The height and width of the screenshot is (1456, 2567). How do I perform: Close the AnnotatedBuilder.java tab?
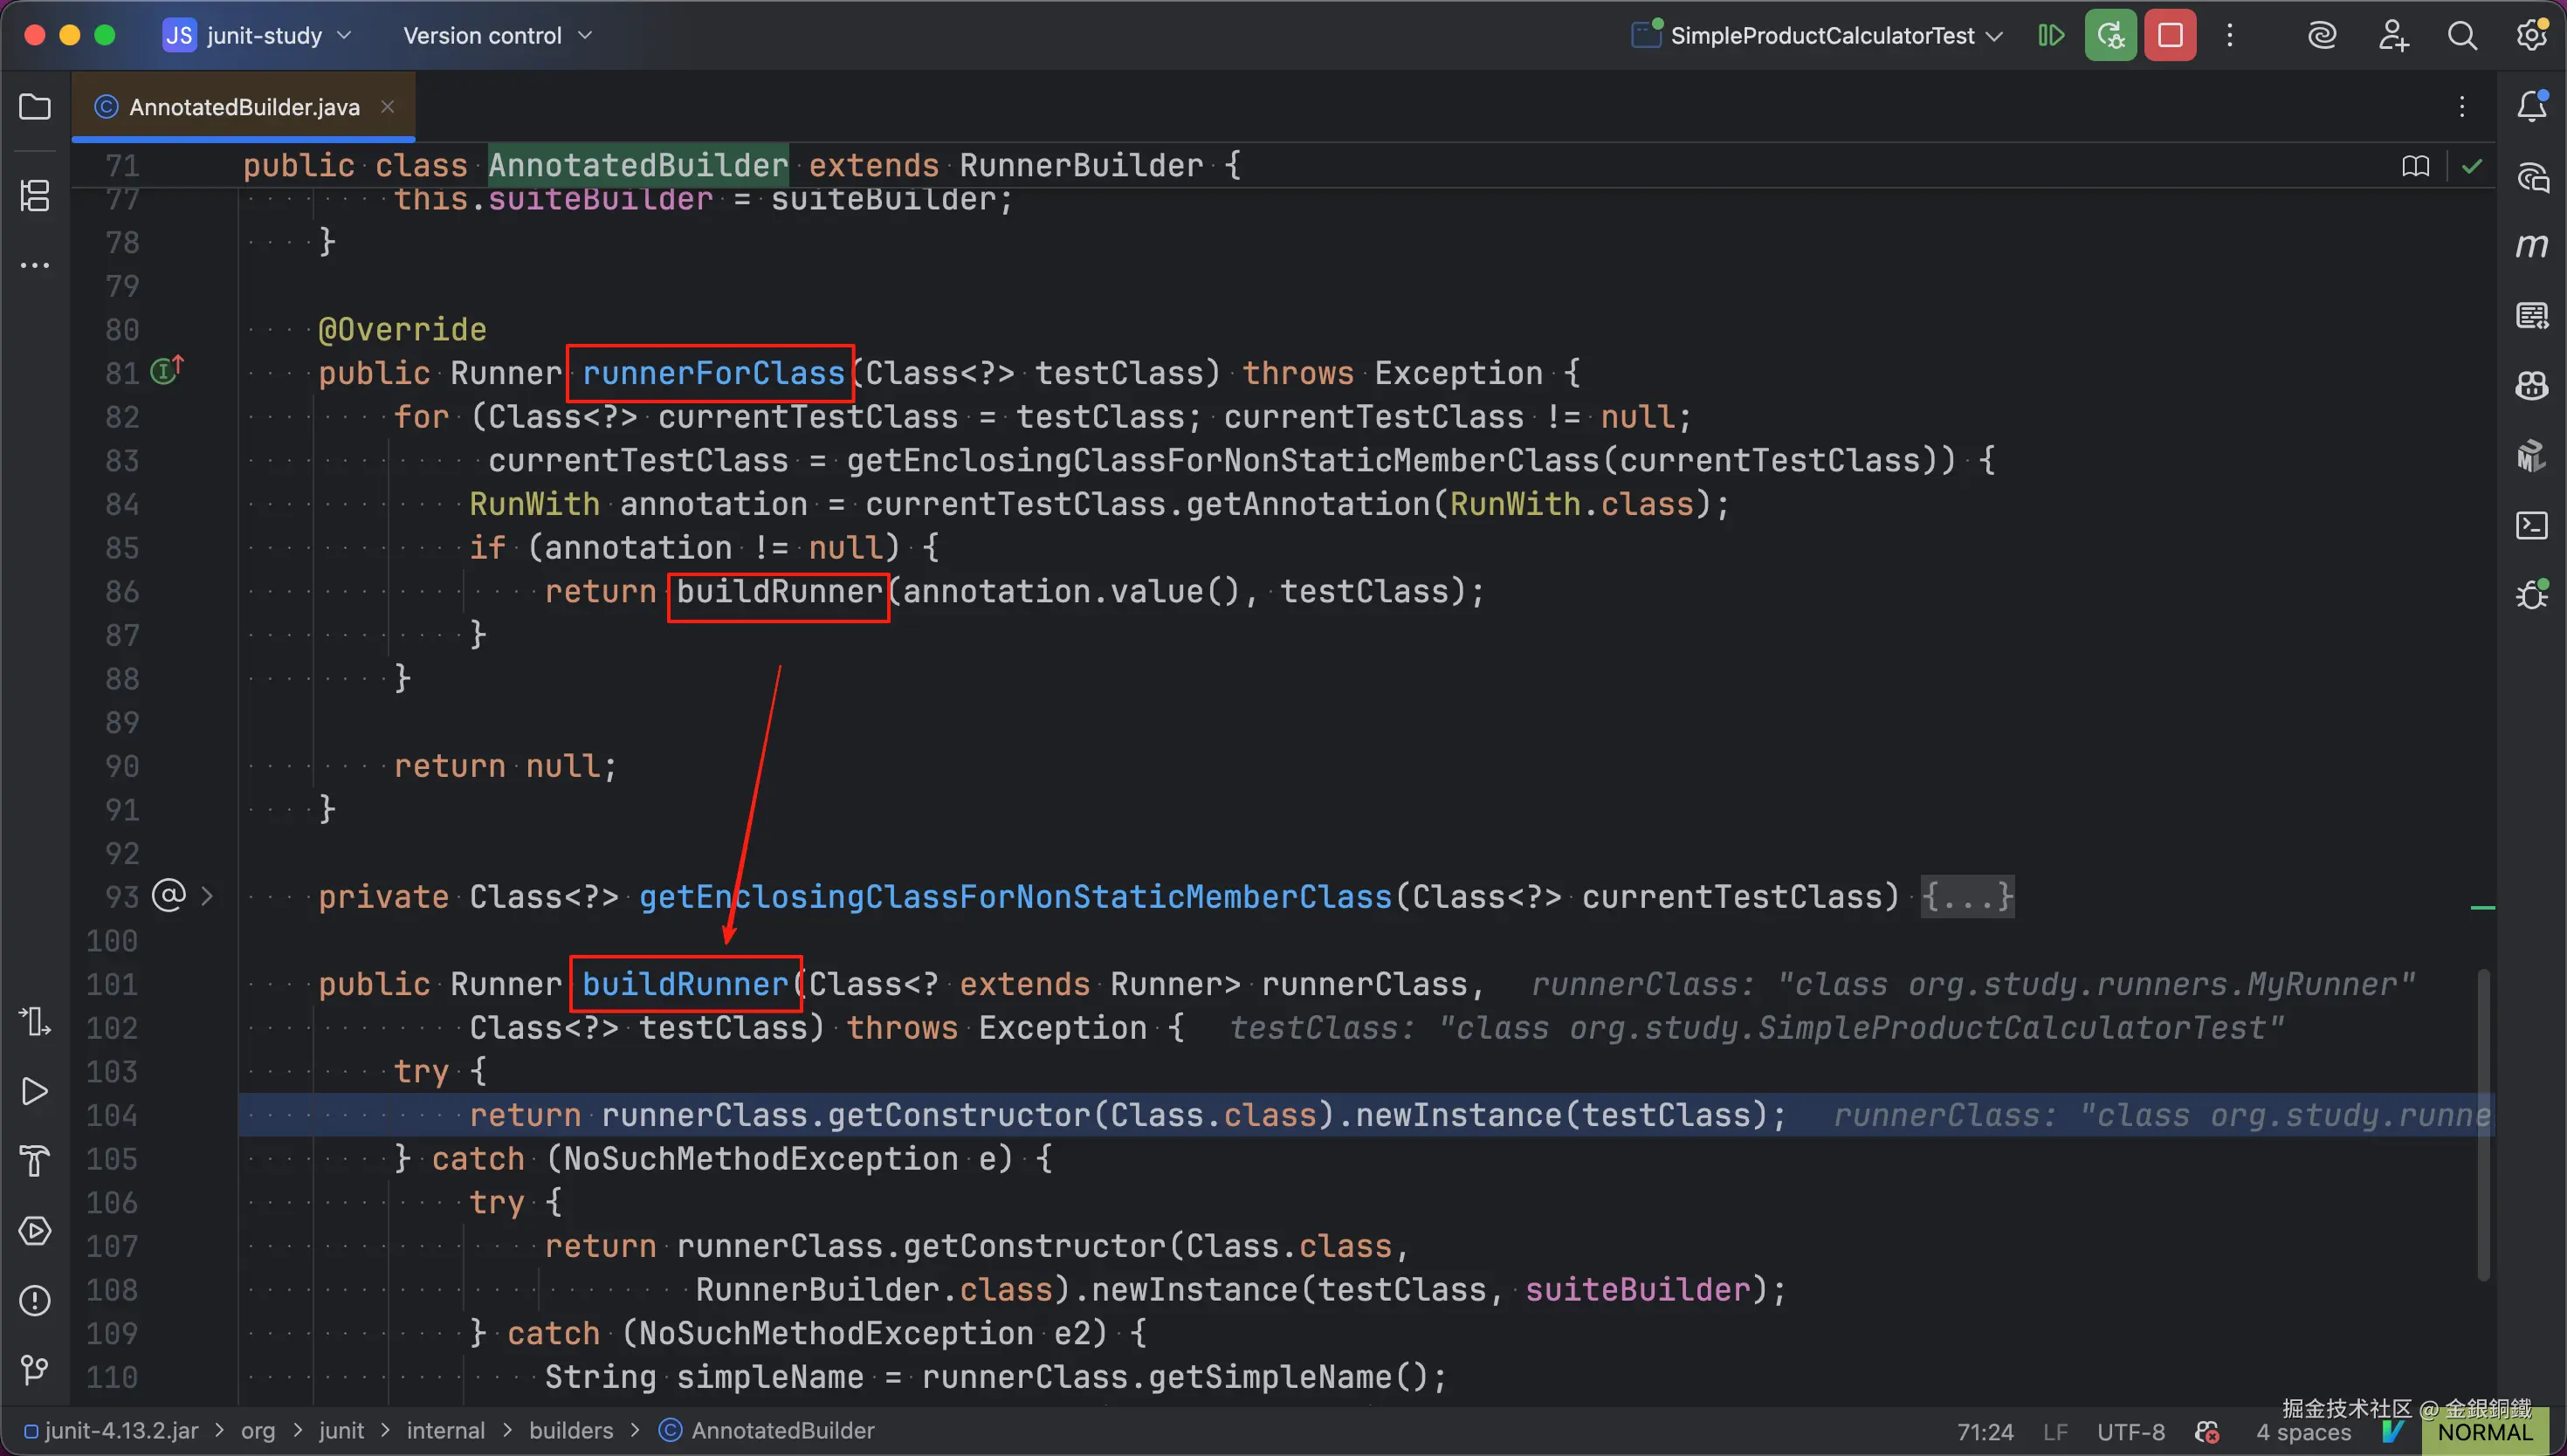pyautogui.click(x=388, y=107)
